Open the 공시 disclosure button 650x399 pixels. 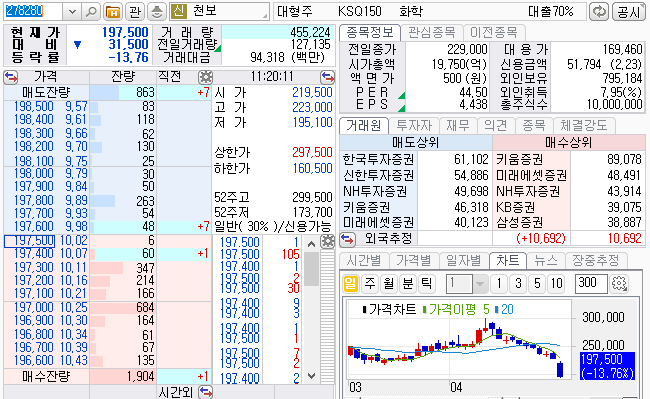coord(628,12)
